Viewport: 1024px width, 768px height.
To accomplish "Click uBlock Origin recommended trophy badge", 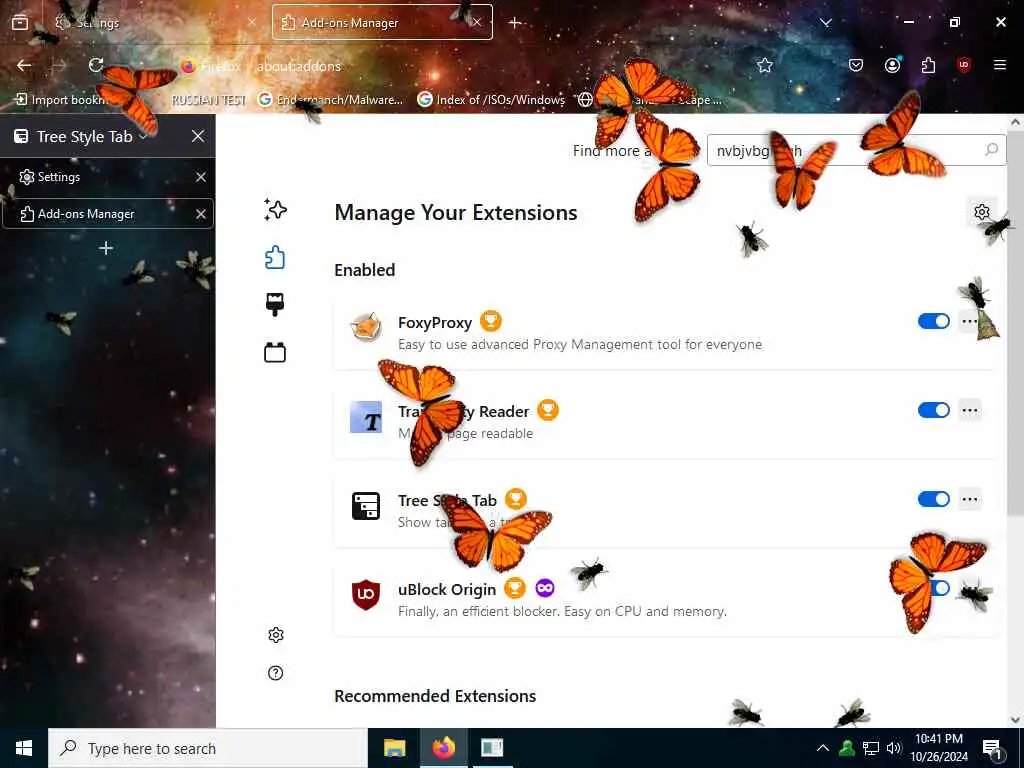I will [x=515, y=588].
